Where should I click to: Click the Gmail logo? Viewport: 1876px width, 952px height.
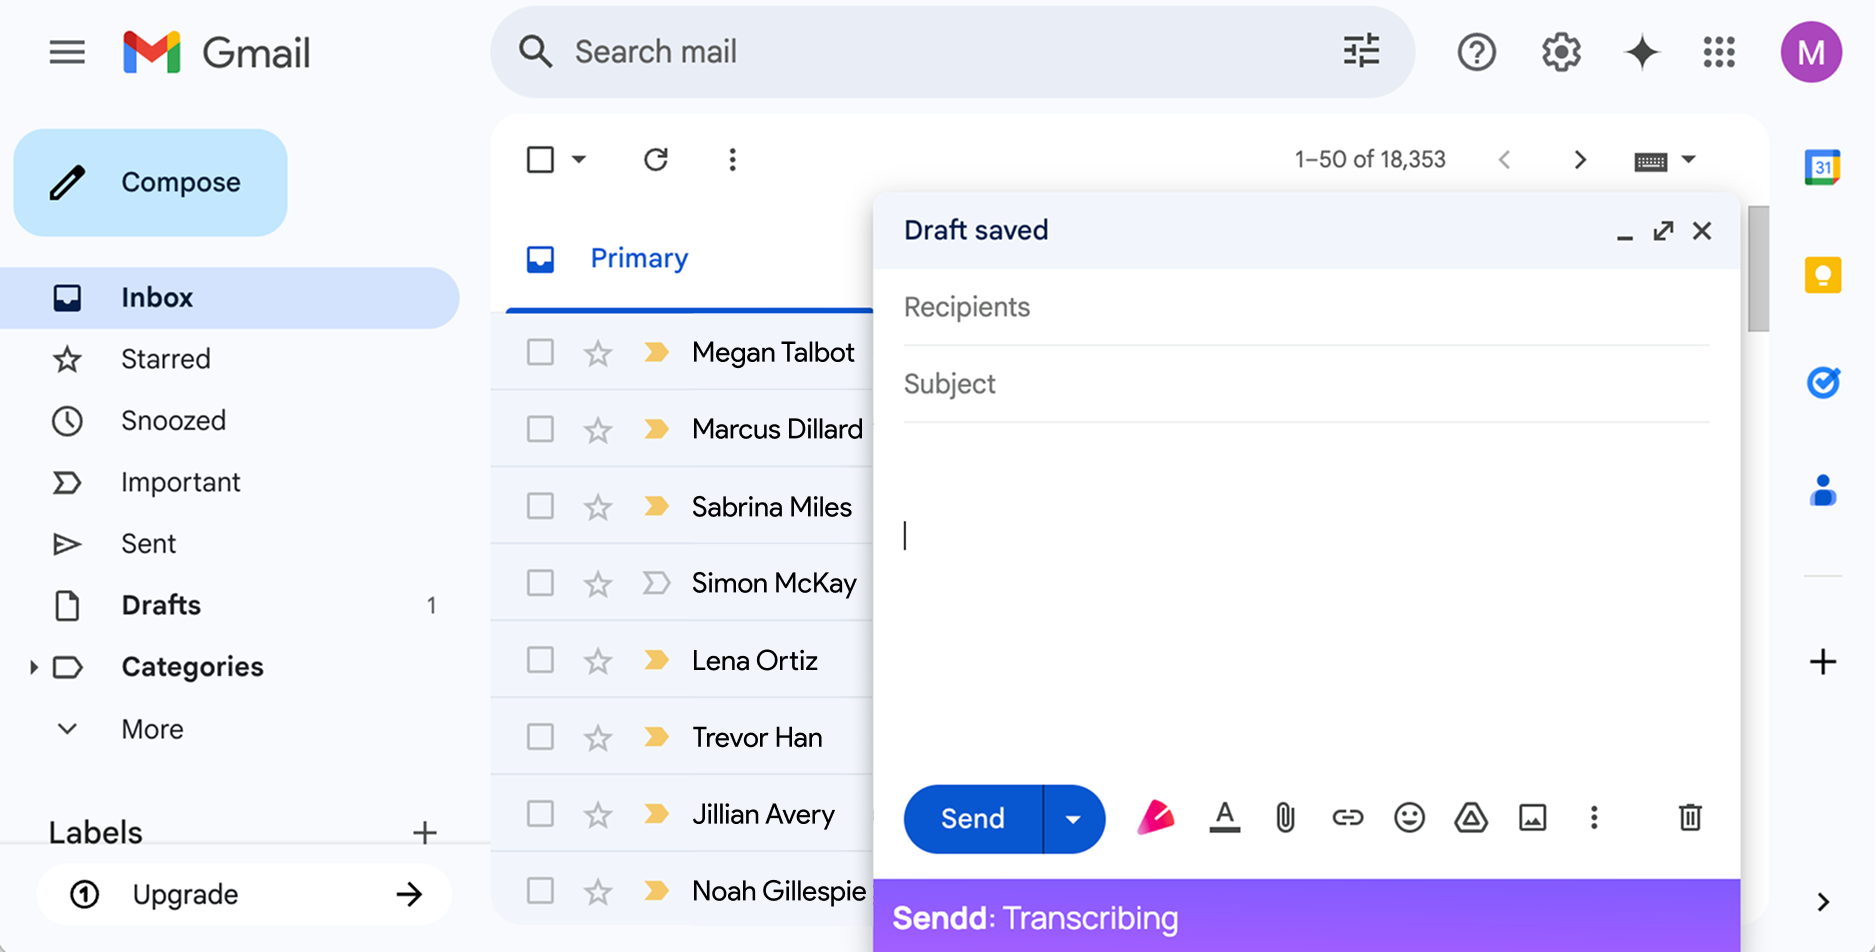[216, 52]
